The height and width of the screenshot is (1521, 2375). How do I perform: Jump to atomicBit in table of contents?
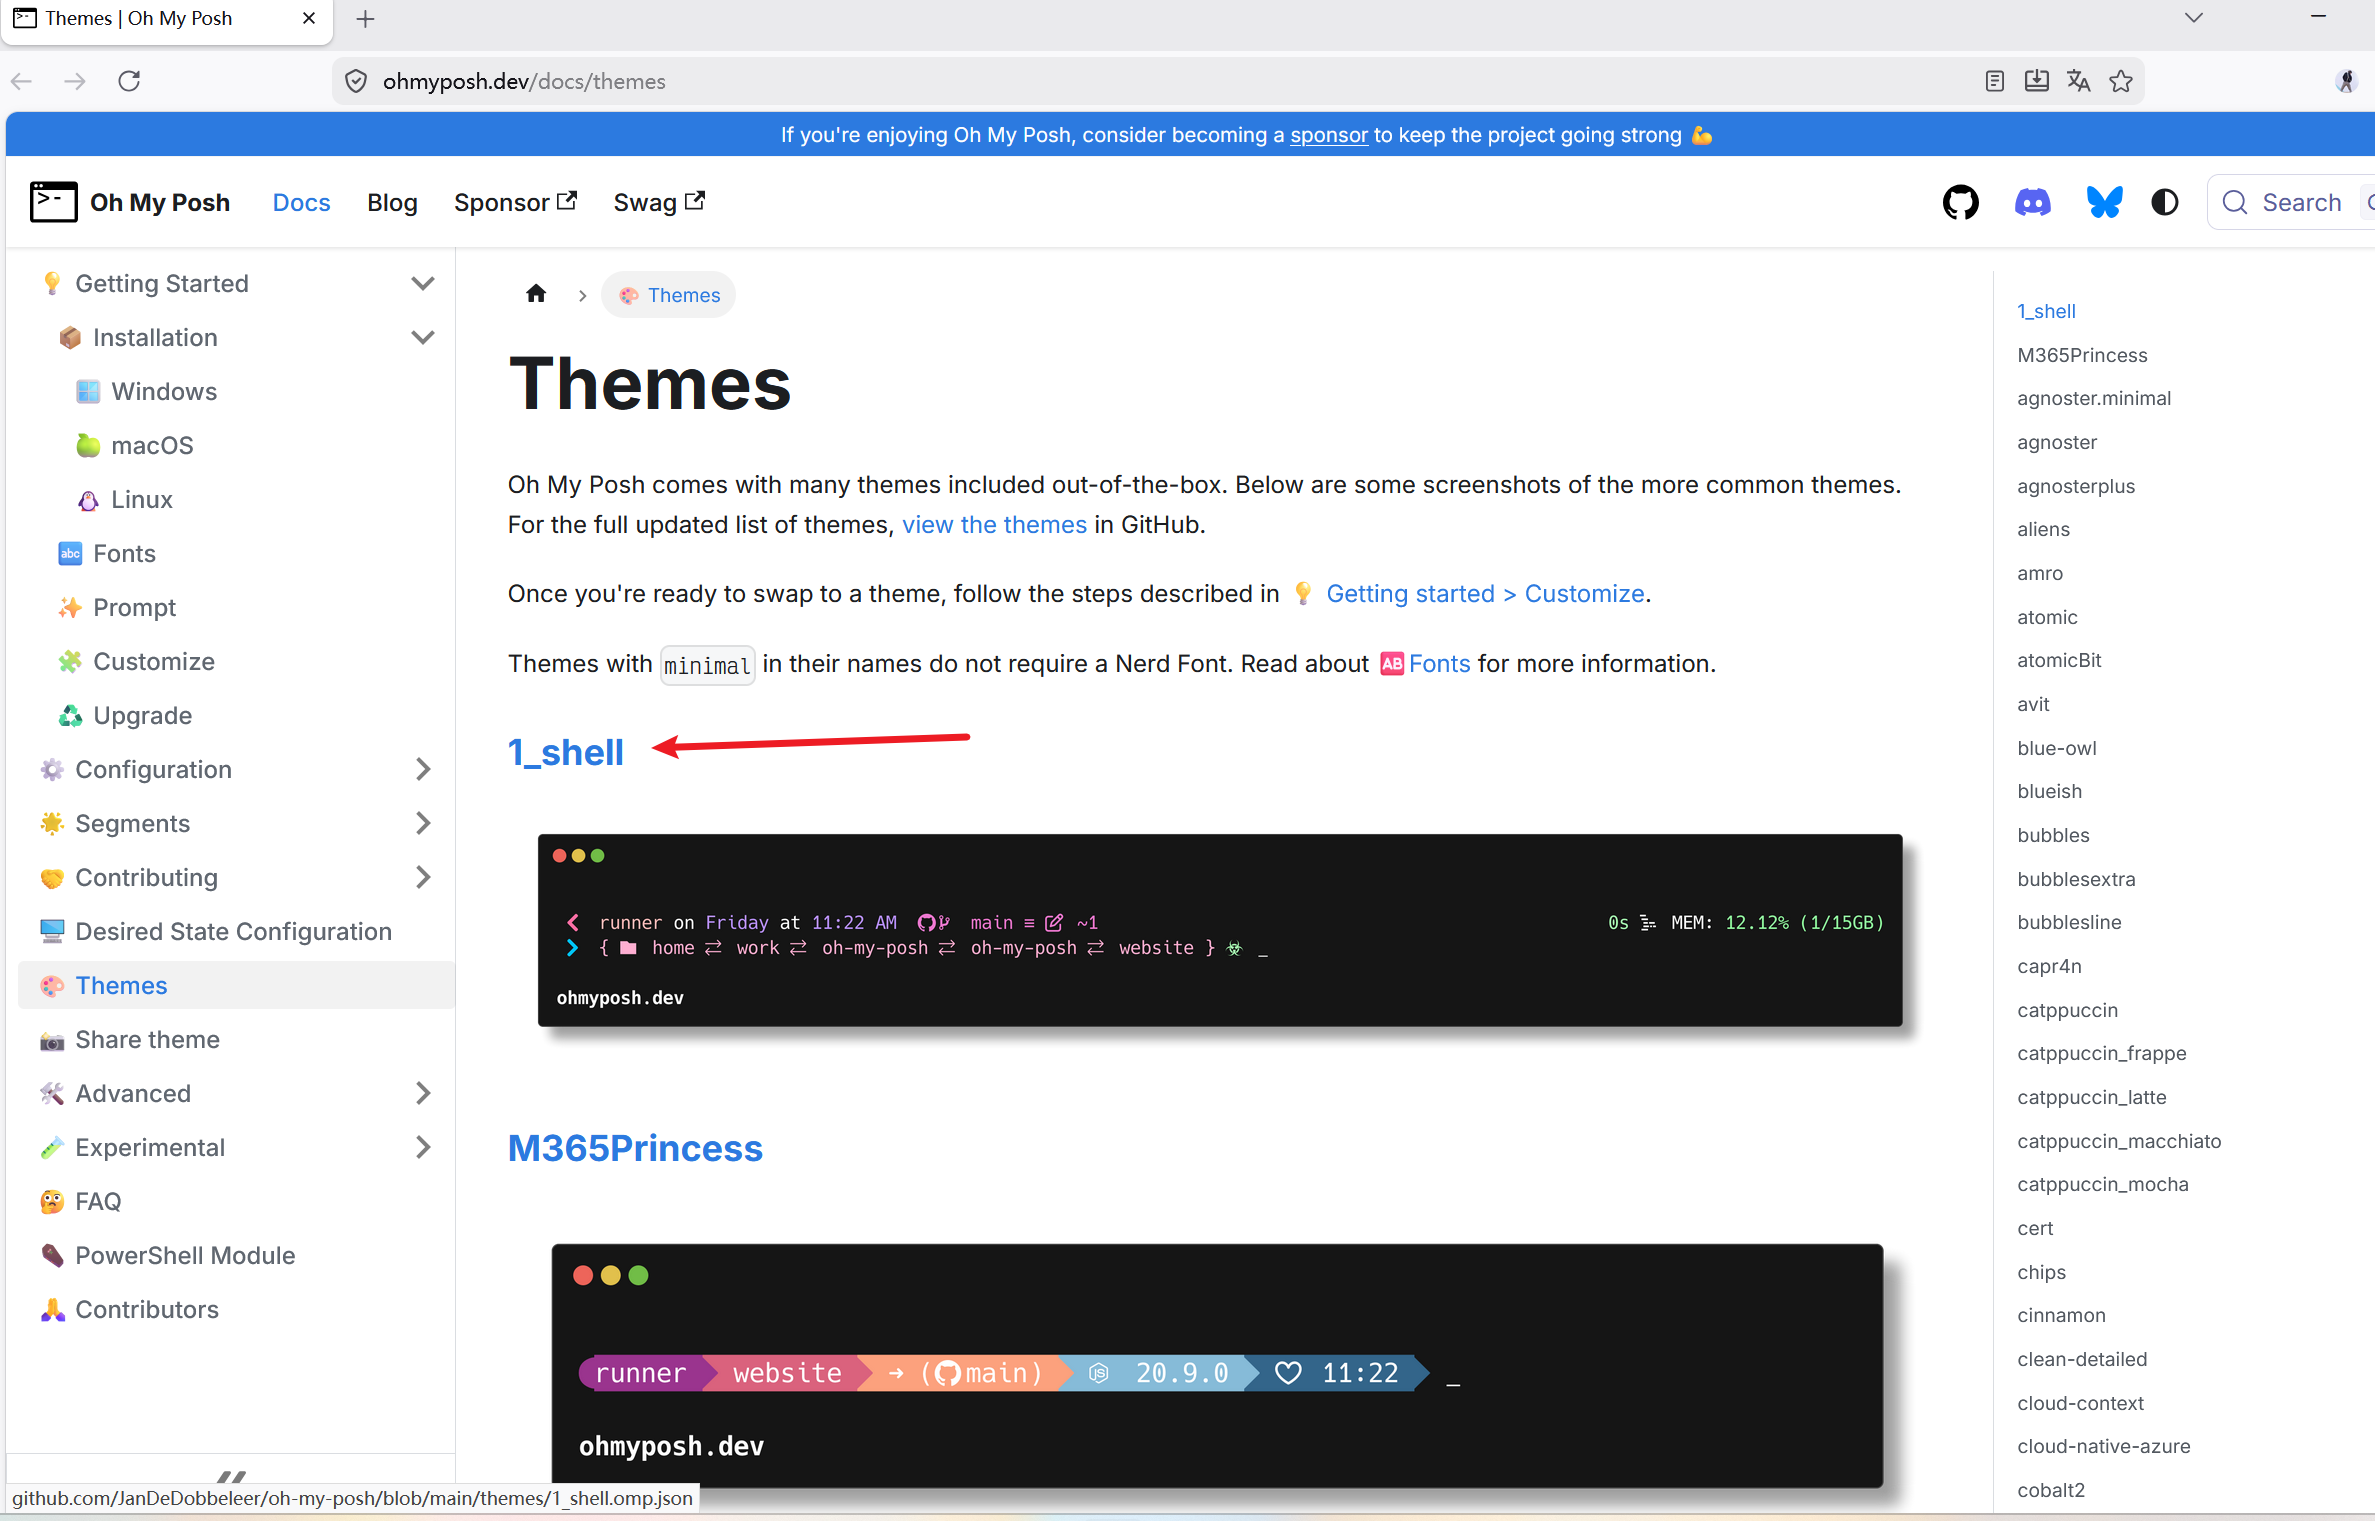coord(2059,660)
